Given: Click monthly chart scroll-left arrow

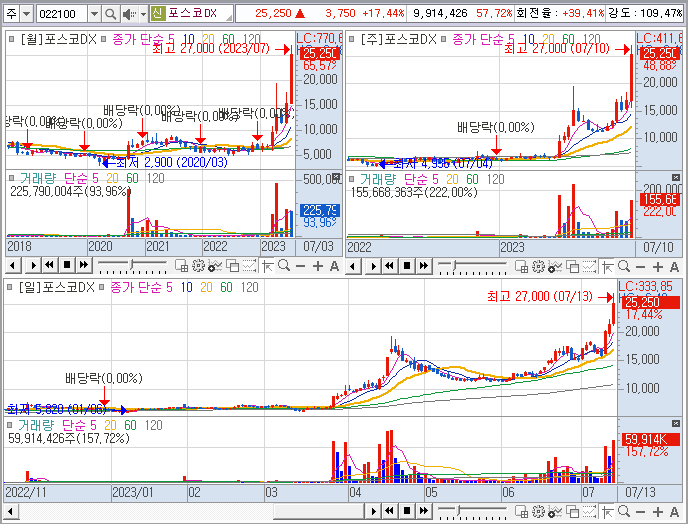Looking at the screenshot, I should coord(13,265).
